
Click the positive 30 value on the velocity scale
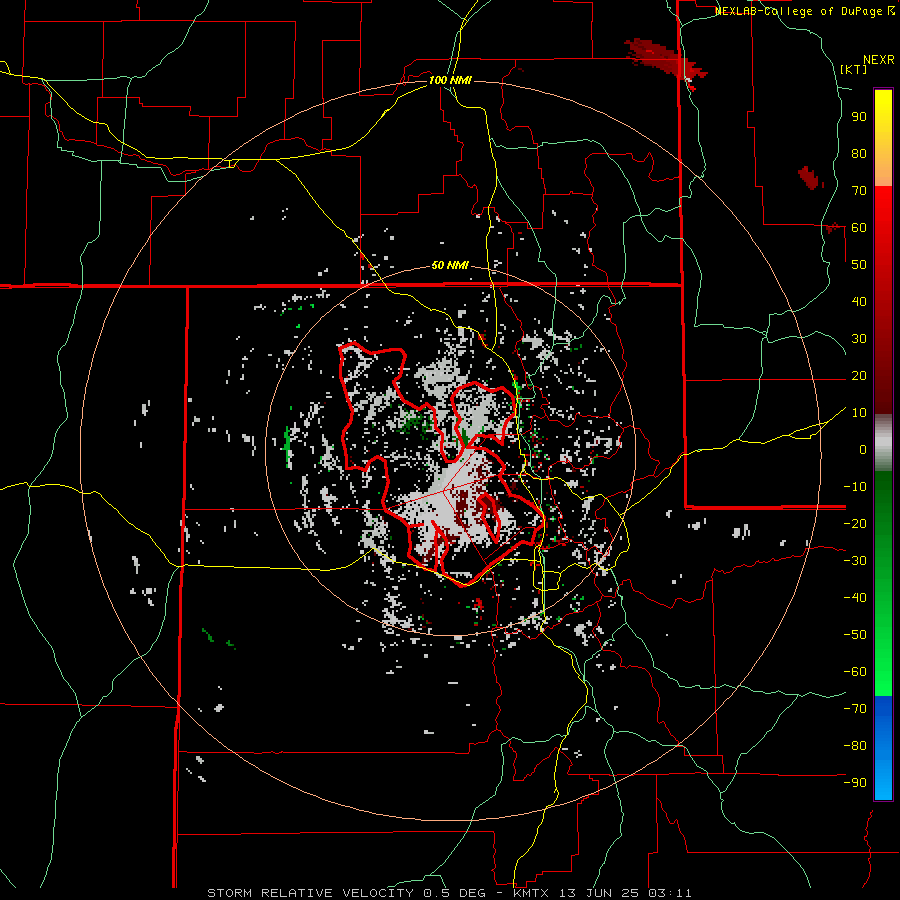(x=859, y=339)
